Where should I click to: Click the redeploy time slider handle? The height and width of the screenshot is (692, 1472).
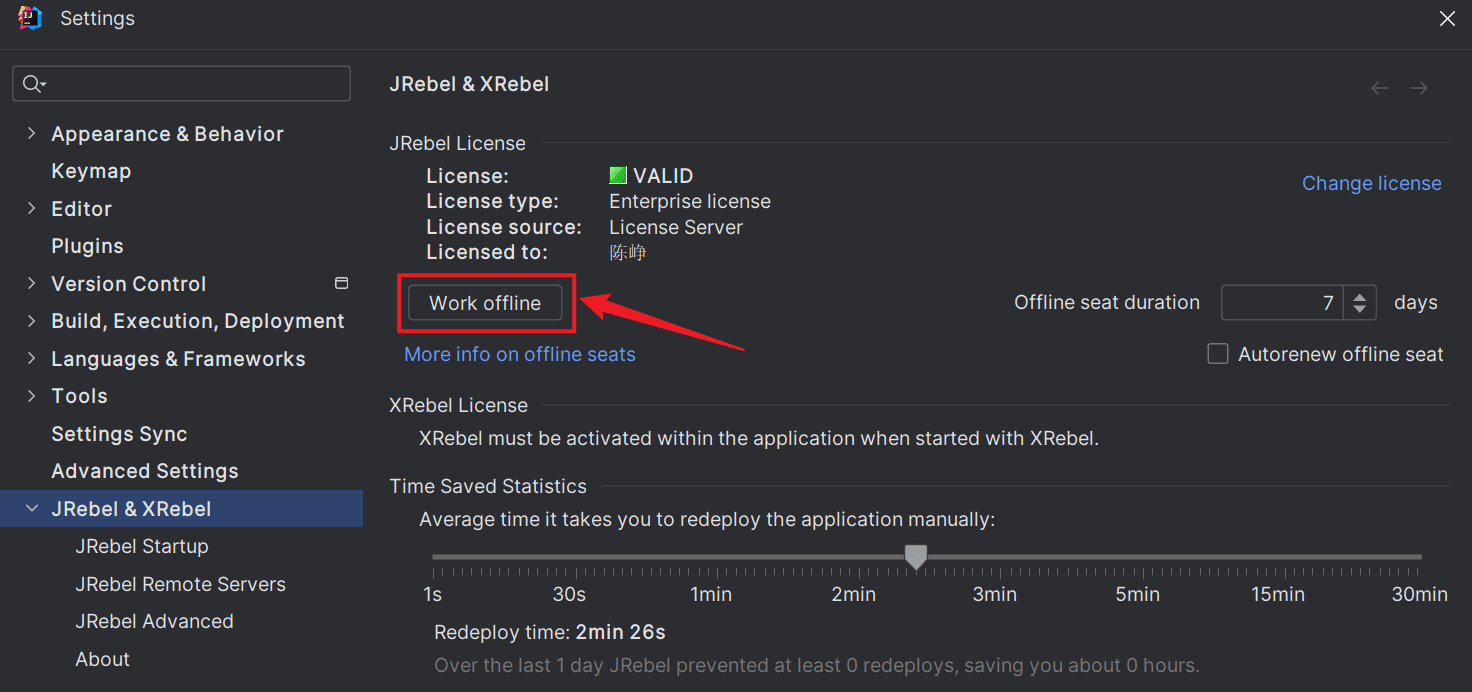coord(916,557)
